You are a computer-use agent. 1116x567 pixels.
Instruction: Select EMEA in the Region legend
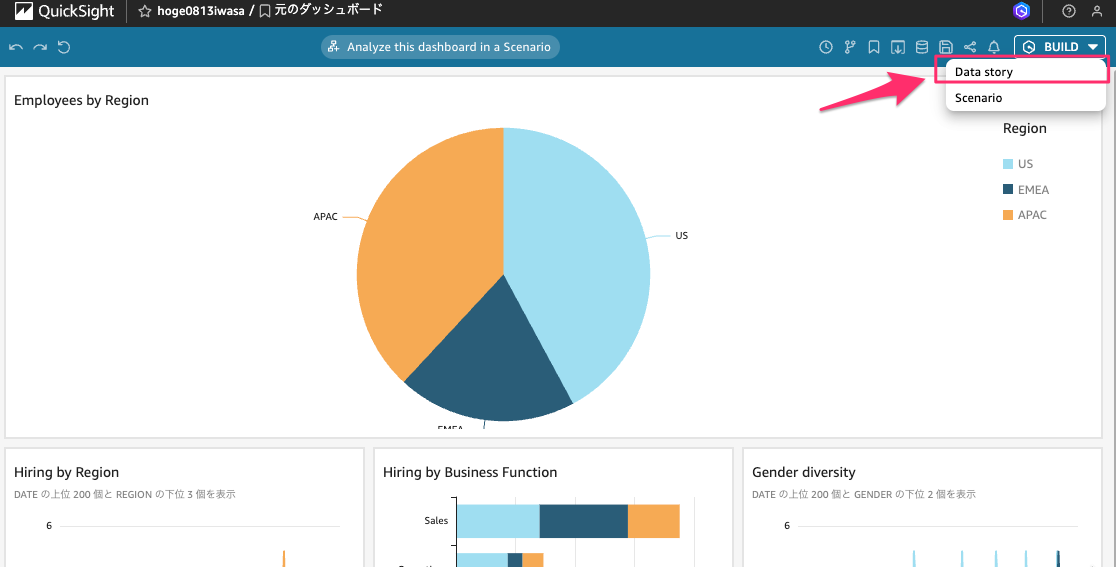(x=1026, y=189)
